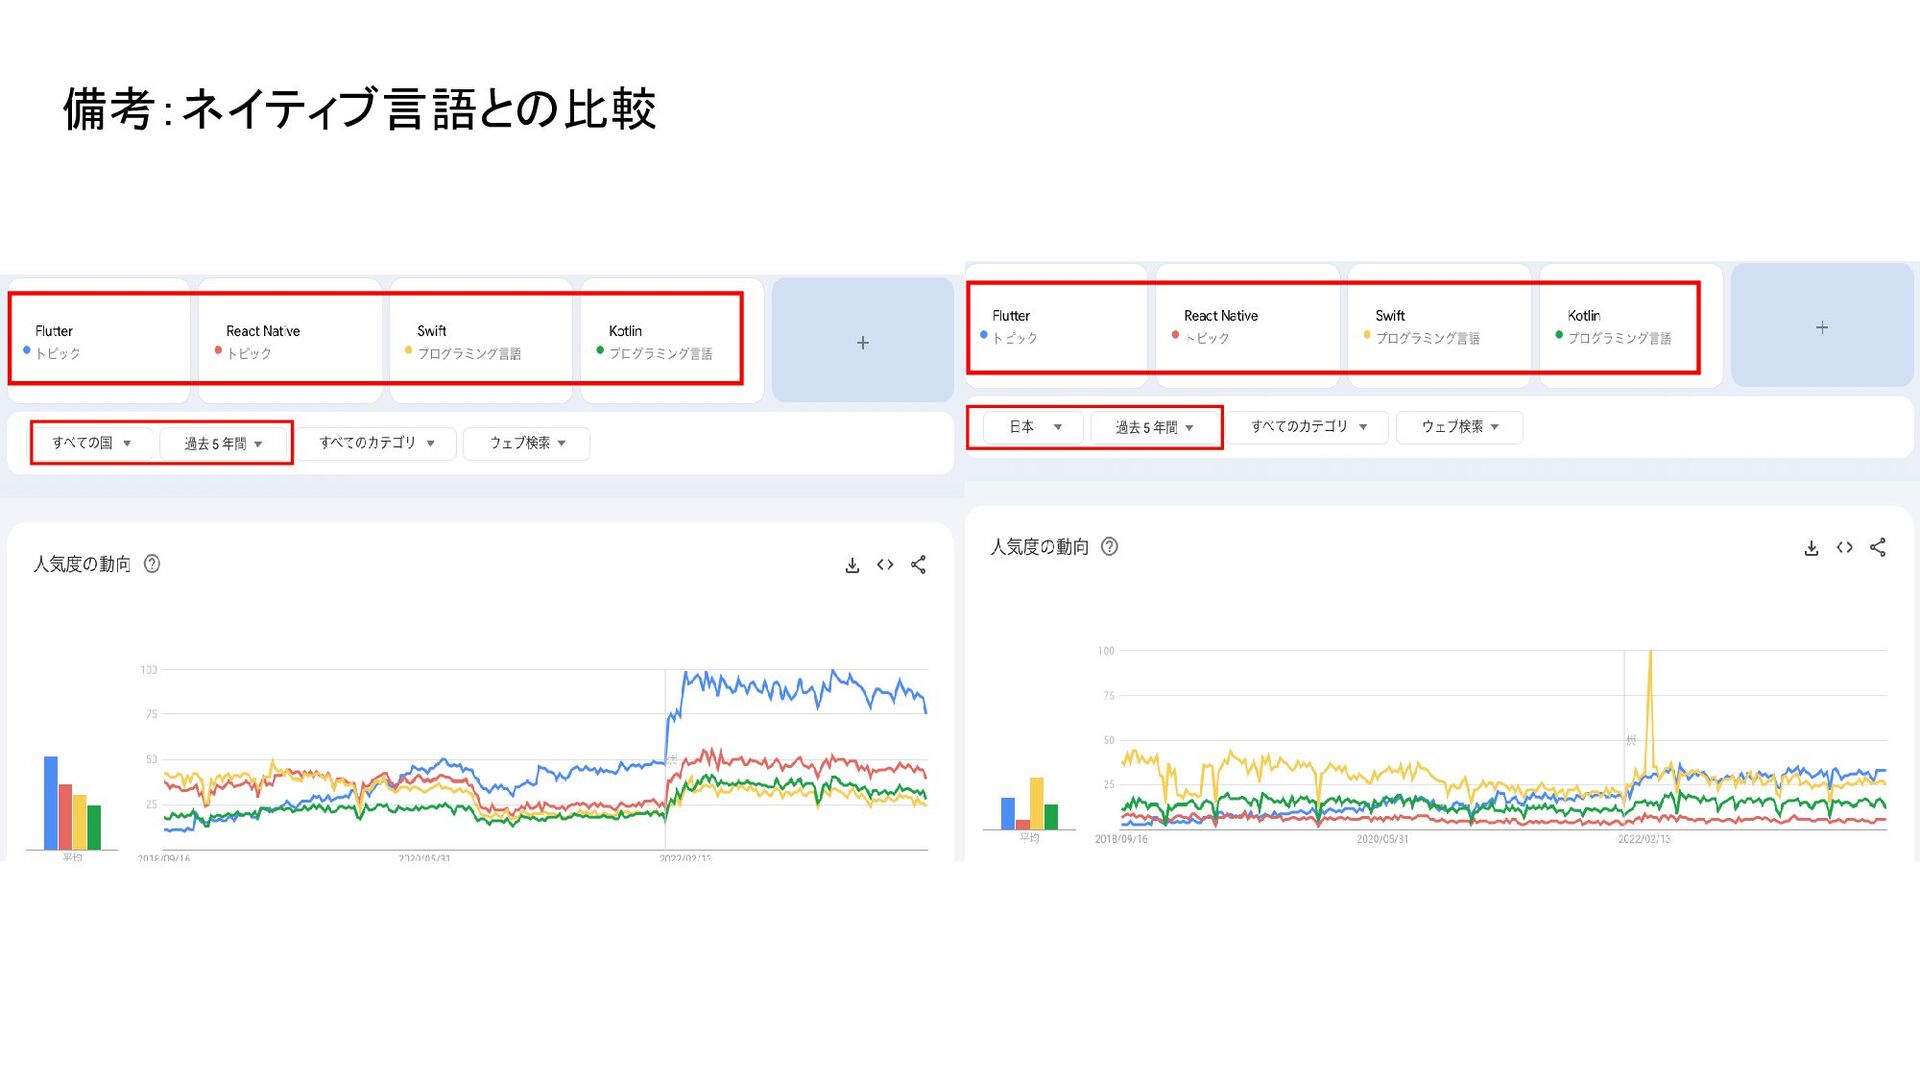Open left panel ウェブ検索 search type dropdown
The image size is (1920, 1080).
tap(527, 443)
